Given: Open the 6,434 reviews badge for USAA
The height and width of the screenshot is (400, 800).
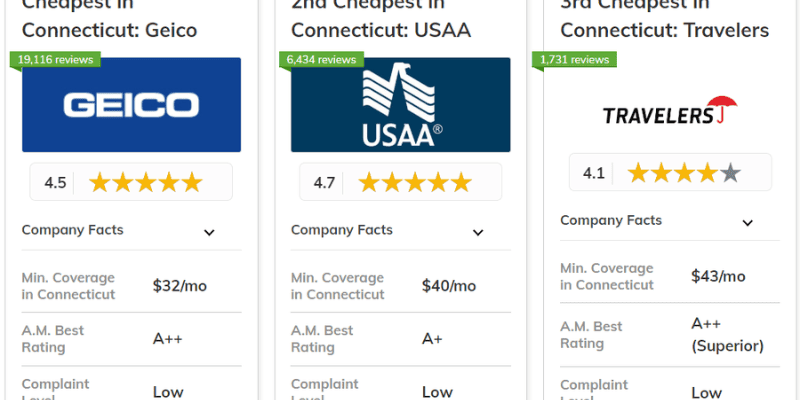Looking at the screenshot, I should [x=323, y=60].
